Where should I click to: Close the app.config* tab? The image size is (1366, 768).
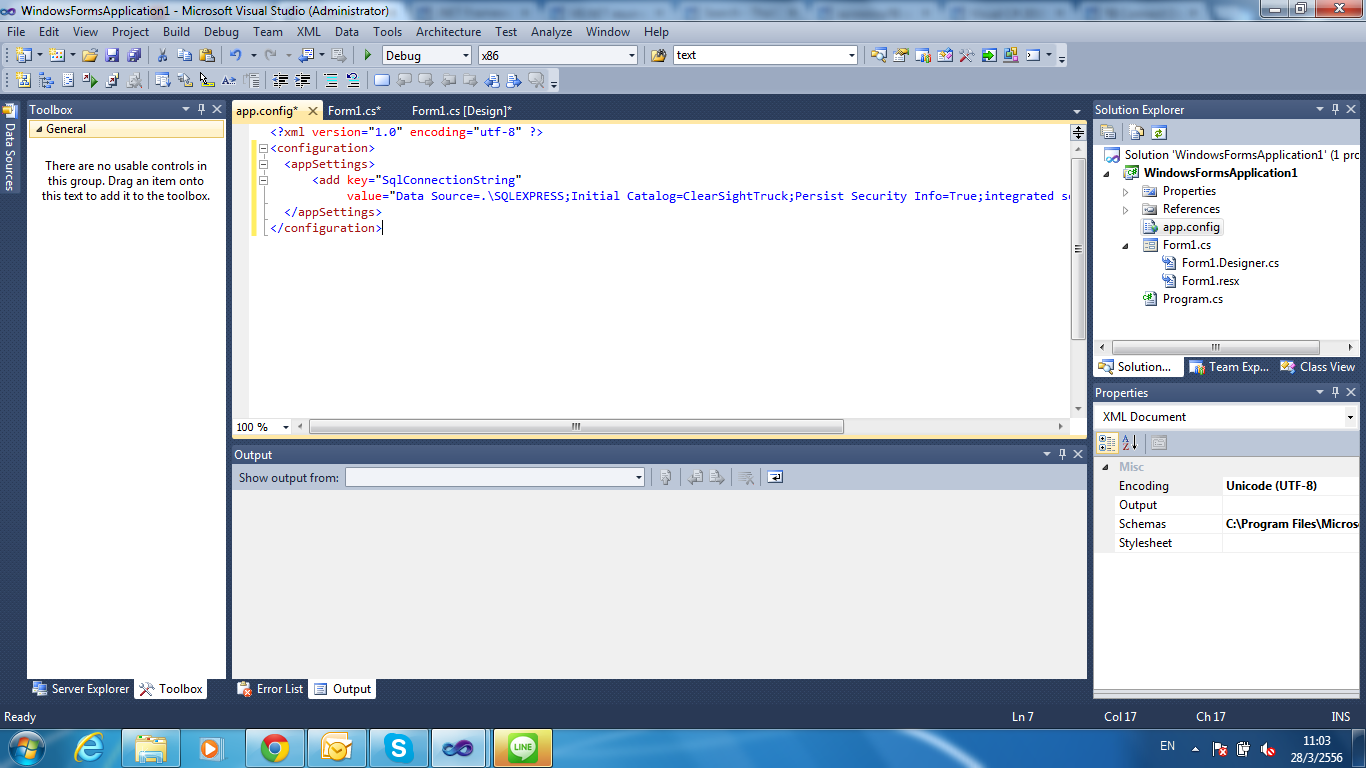(x=312, y=111)
